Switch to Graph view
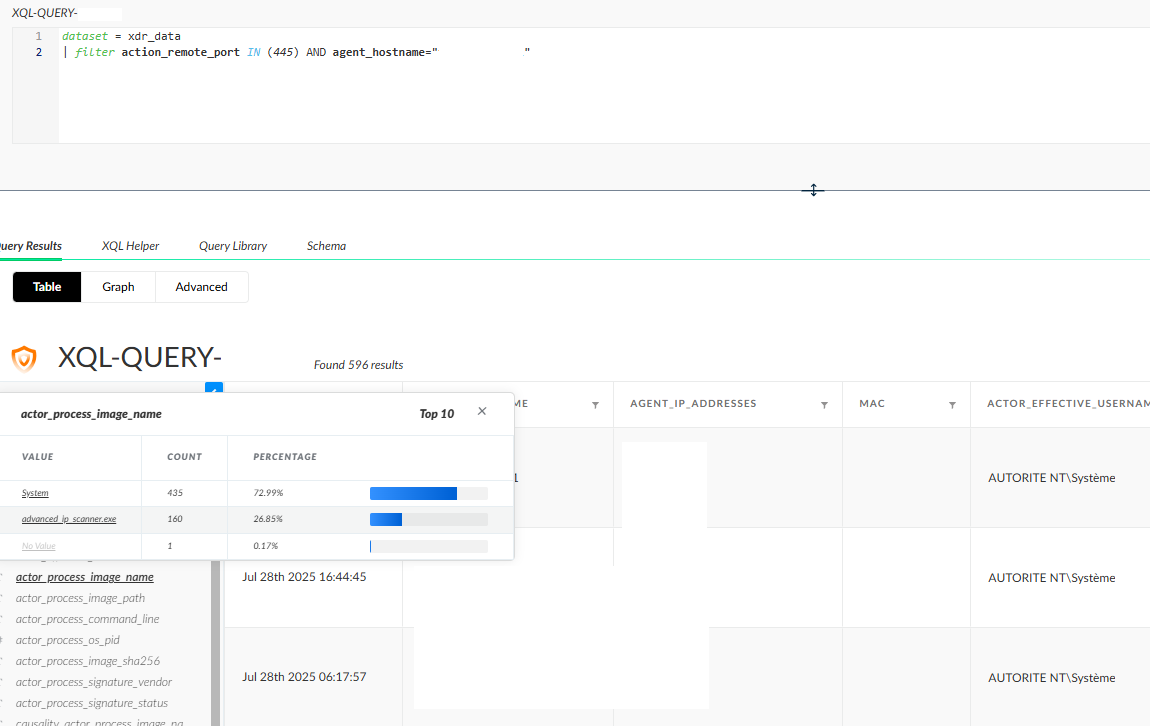Screen dimensions: 1150x726 coord(118,287)
